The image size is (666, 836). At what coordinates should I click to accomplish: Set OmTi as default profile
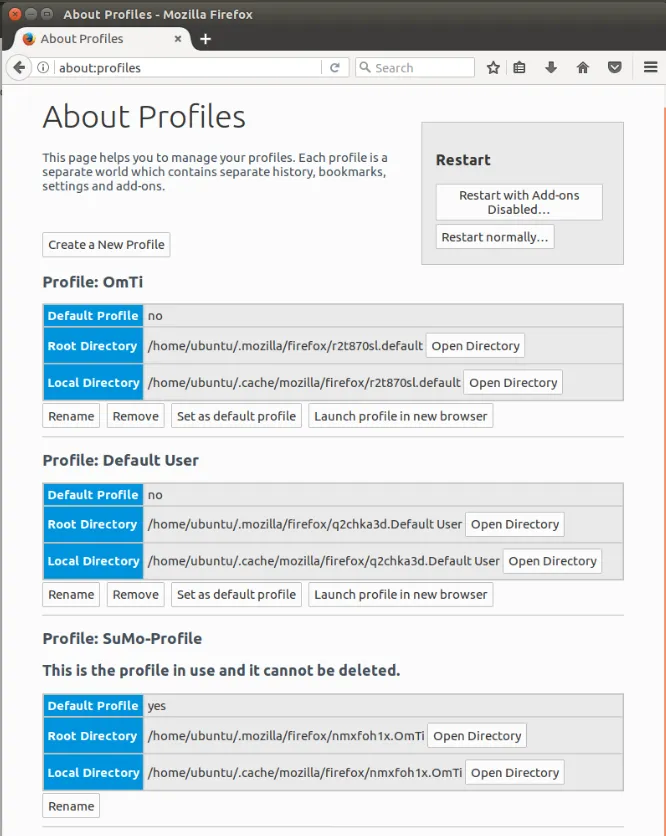pos(236,415)
